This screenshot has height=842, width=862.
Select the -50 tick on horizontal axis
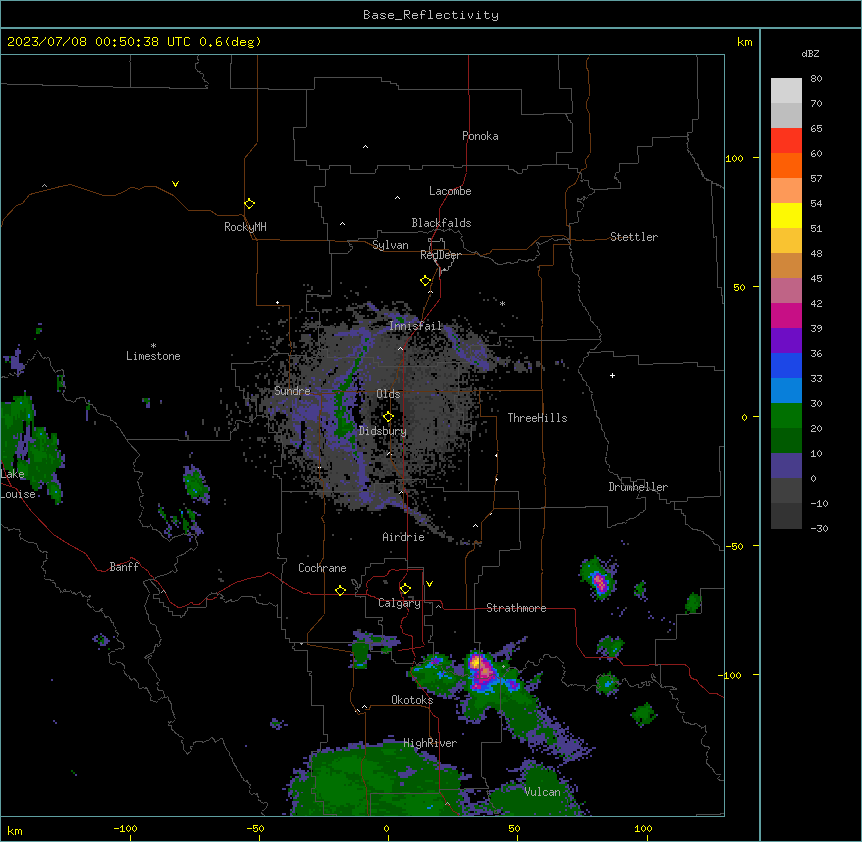point(255,829)
